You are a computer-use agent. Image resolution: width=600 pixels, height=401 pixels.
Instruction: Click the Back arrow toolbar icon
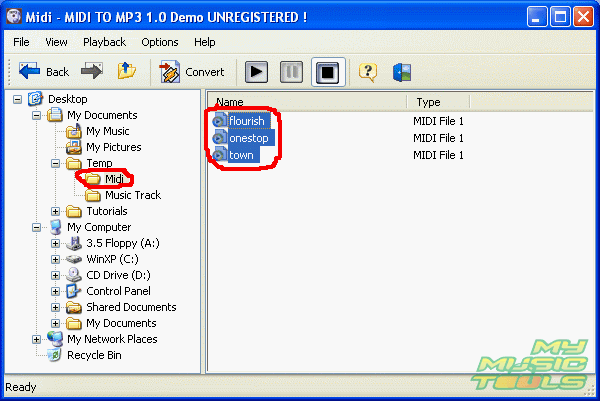pyautogui.click(x=29, y=71)
